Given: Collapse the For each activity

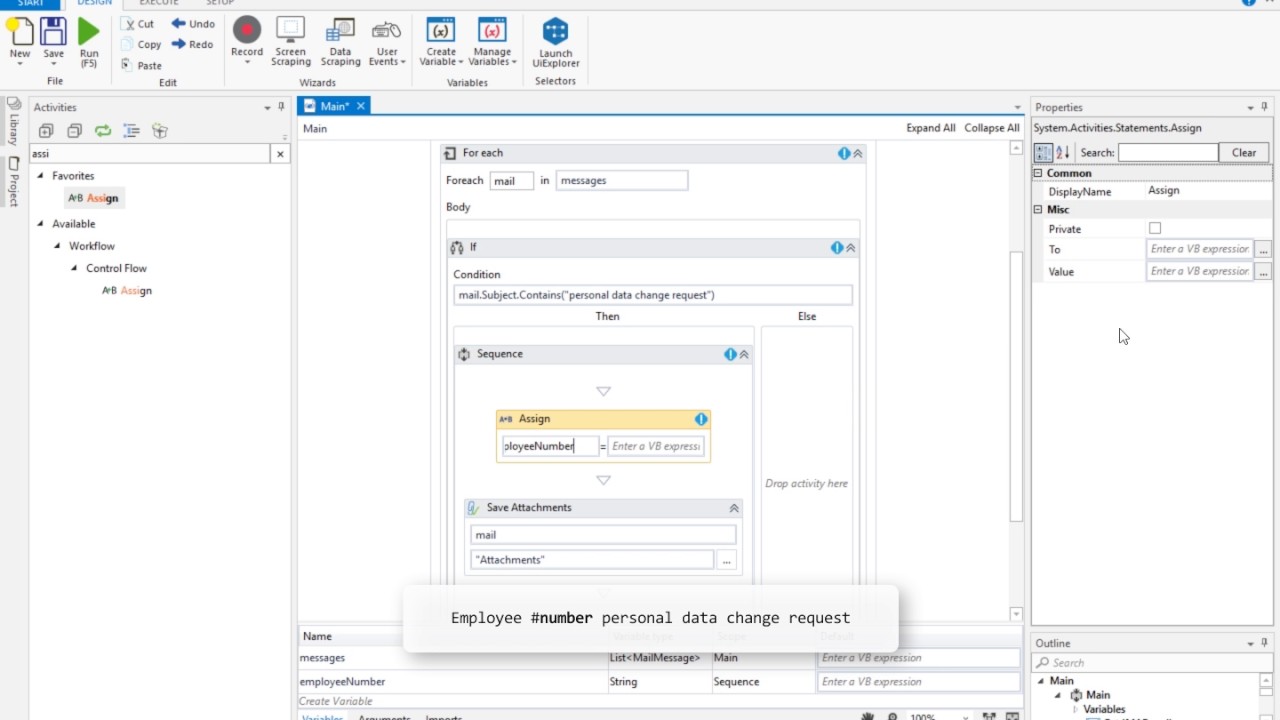Looking at the screenshot, I should (858, 154).
